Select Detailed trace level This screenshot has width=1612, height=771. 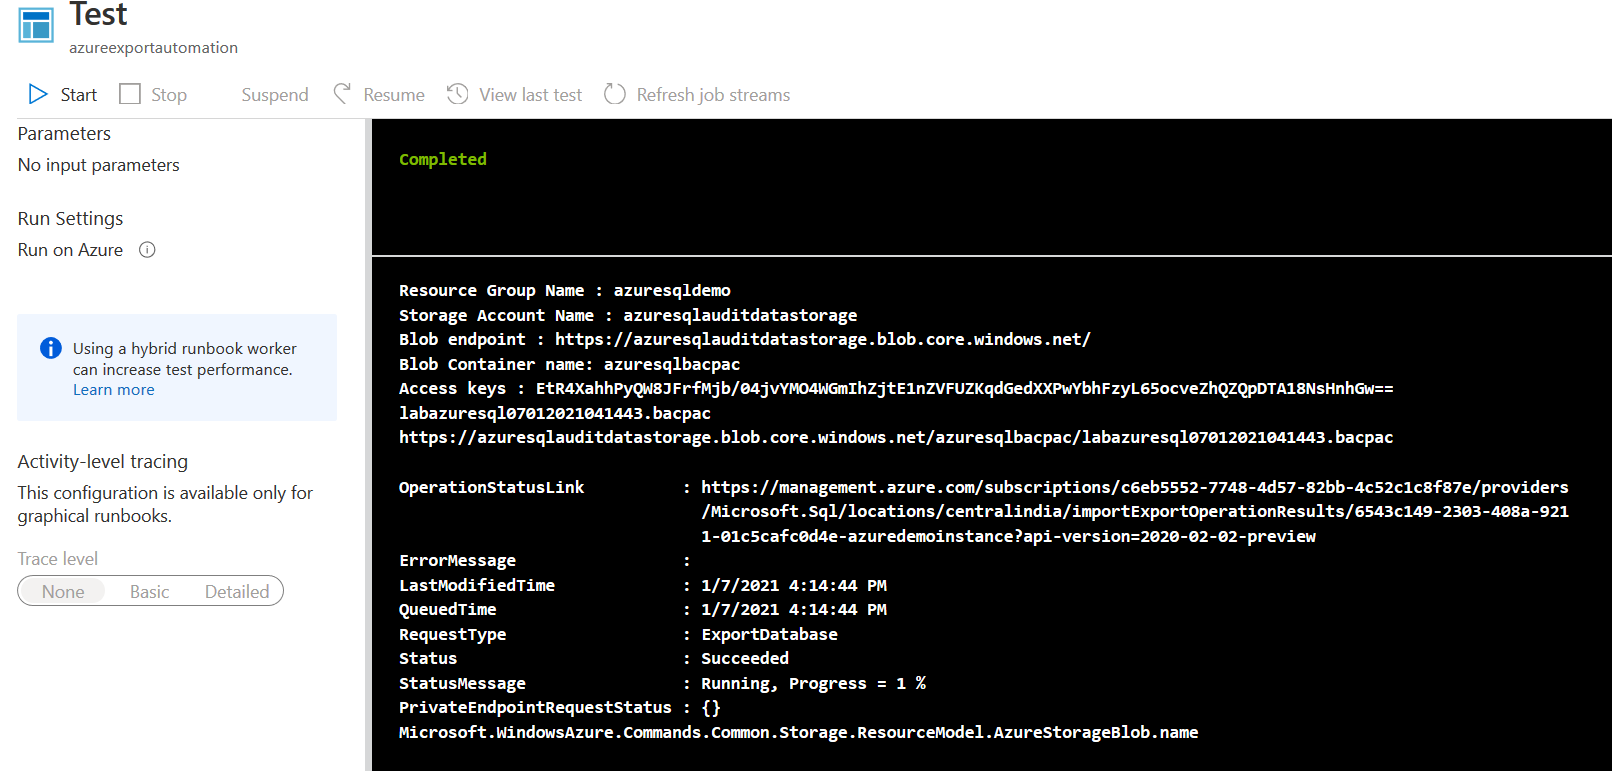tap(237, 592)
